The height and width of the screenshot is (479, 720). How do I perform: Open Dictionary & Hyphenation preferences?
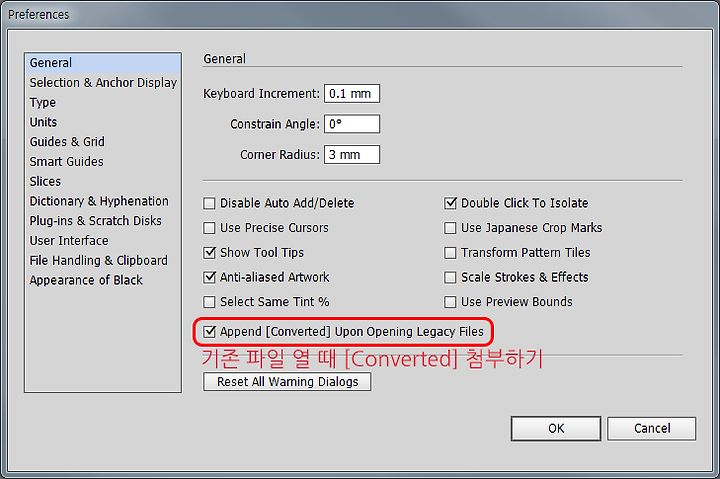[x=103, y=201]
